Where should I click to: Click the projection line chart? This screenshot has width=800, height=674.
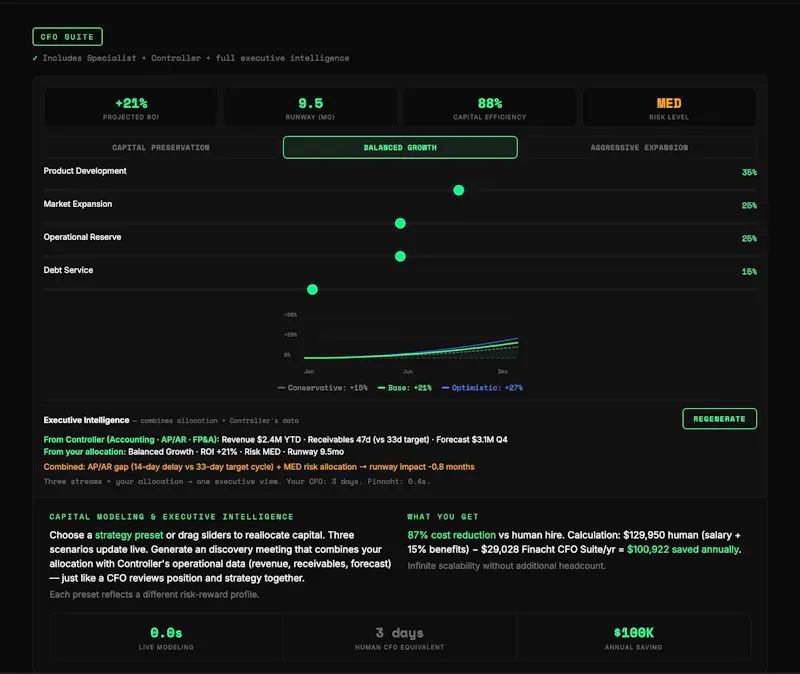(401, 342)
